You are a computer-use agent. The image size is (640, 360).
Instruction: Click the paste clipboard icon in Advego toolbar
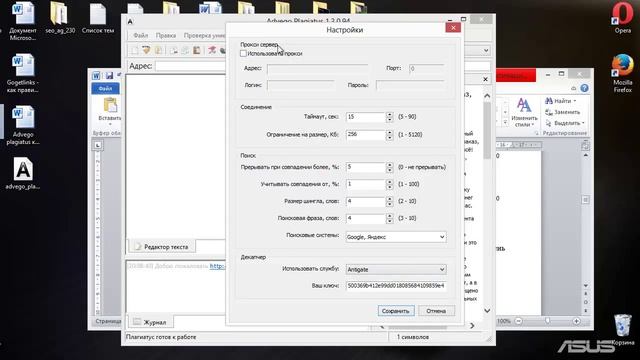click(x=197, y=51)
